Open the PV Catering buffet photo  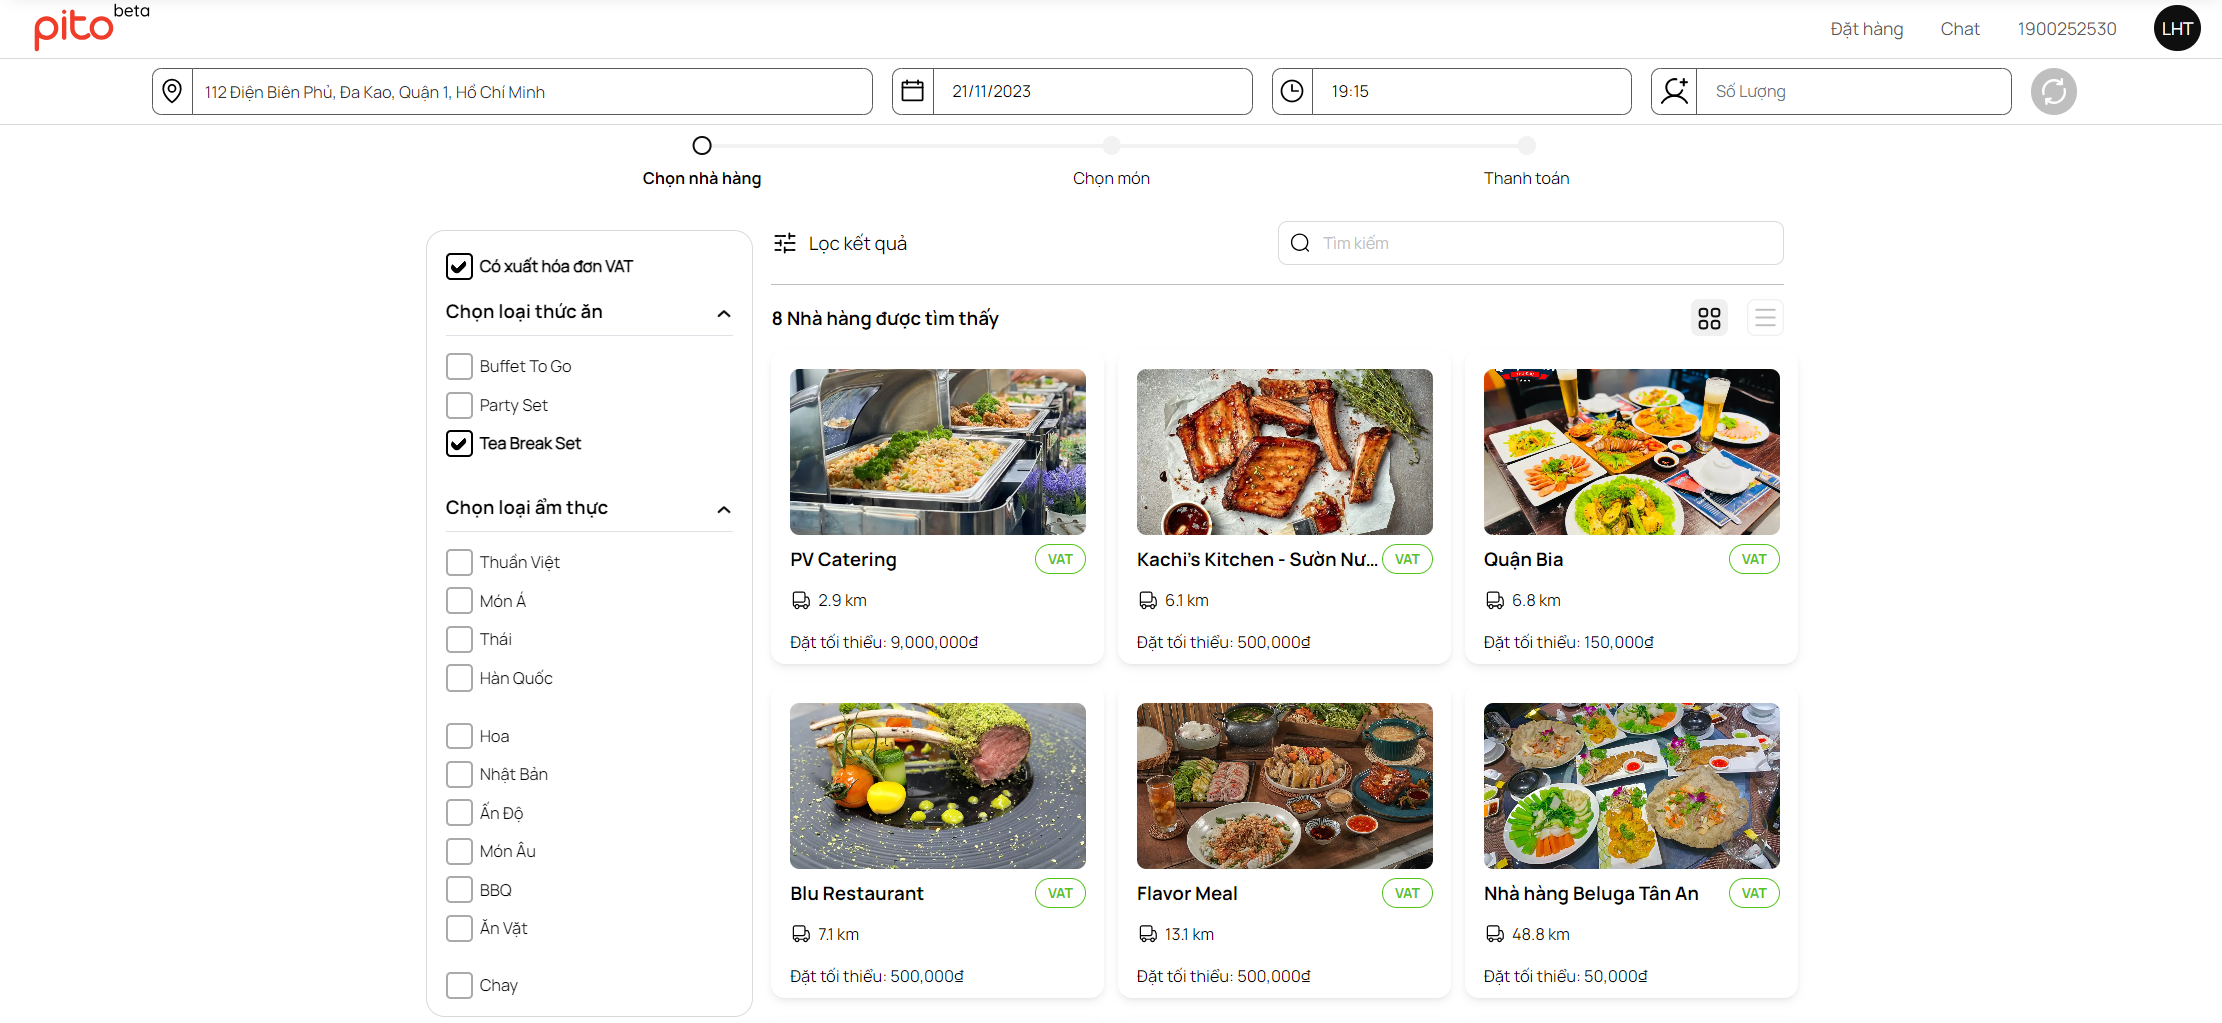pyautogui.click(x=938, y=452)
